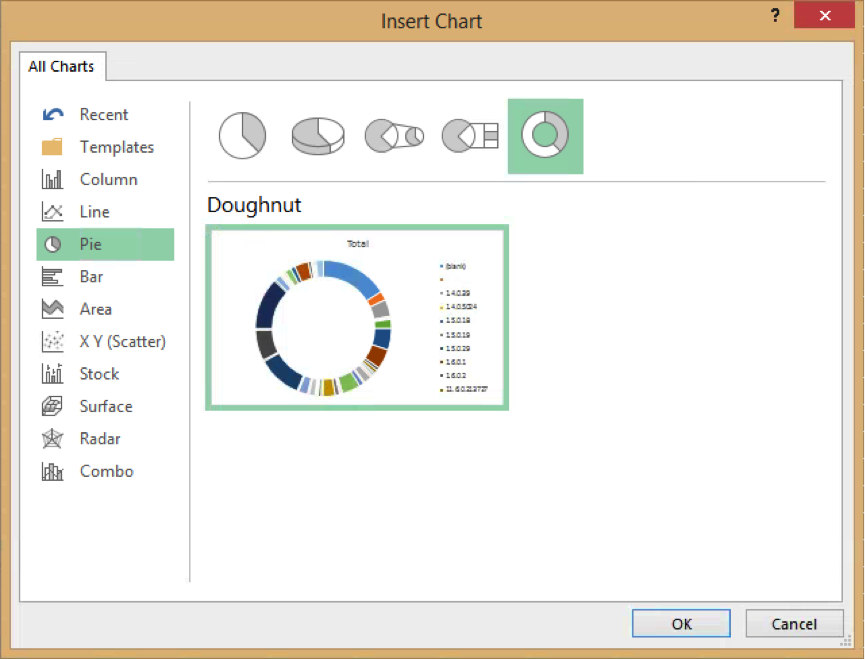
Task: Select the Surface chart category
Action: [105, 406]
